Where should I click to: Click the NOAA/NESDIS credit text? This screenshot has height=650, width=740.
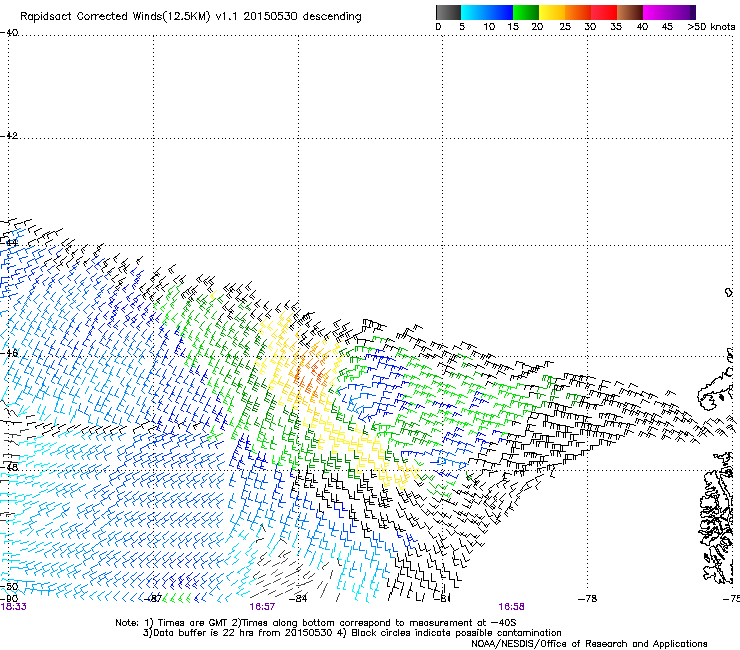click(x=589, y=644)
